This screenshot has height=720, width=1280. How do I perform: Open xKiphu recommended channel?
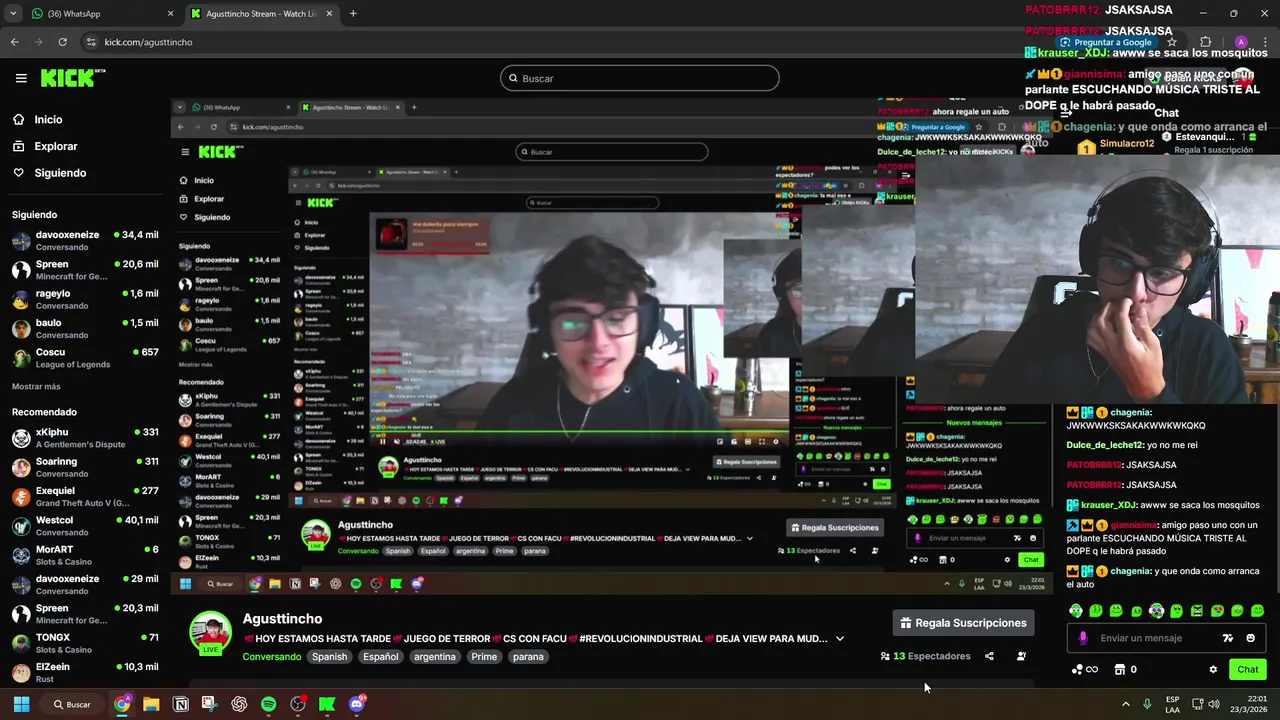[84, 438]
